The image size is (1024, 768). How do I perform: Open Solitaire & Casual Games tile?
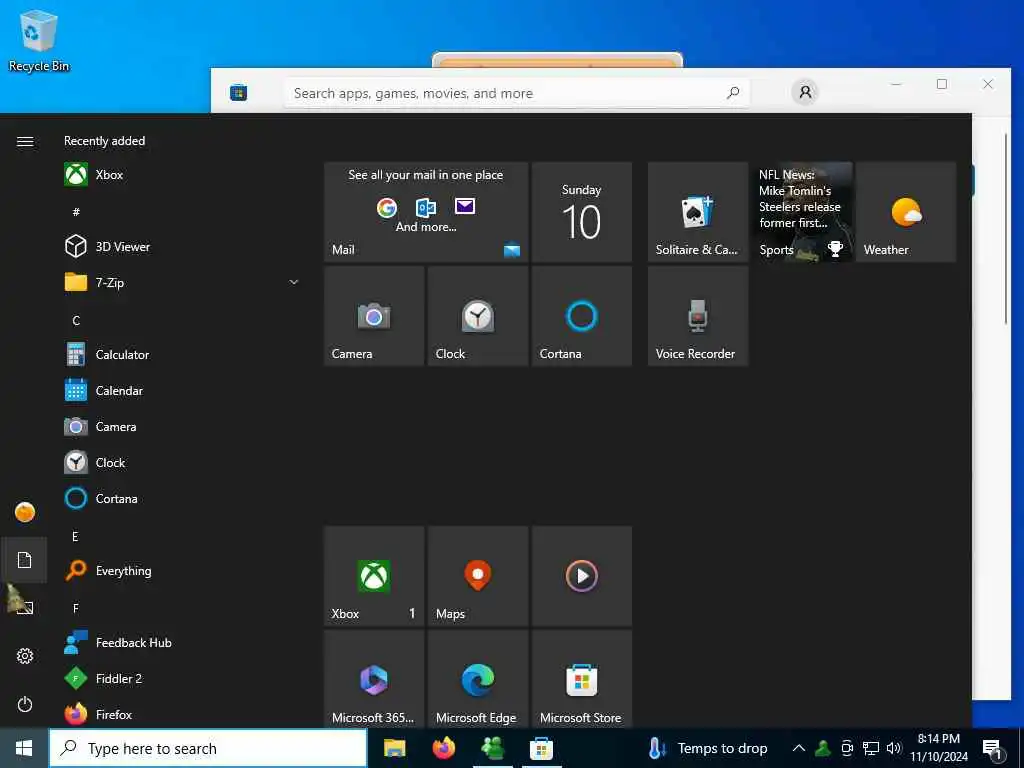[x=697, y=212]
